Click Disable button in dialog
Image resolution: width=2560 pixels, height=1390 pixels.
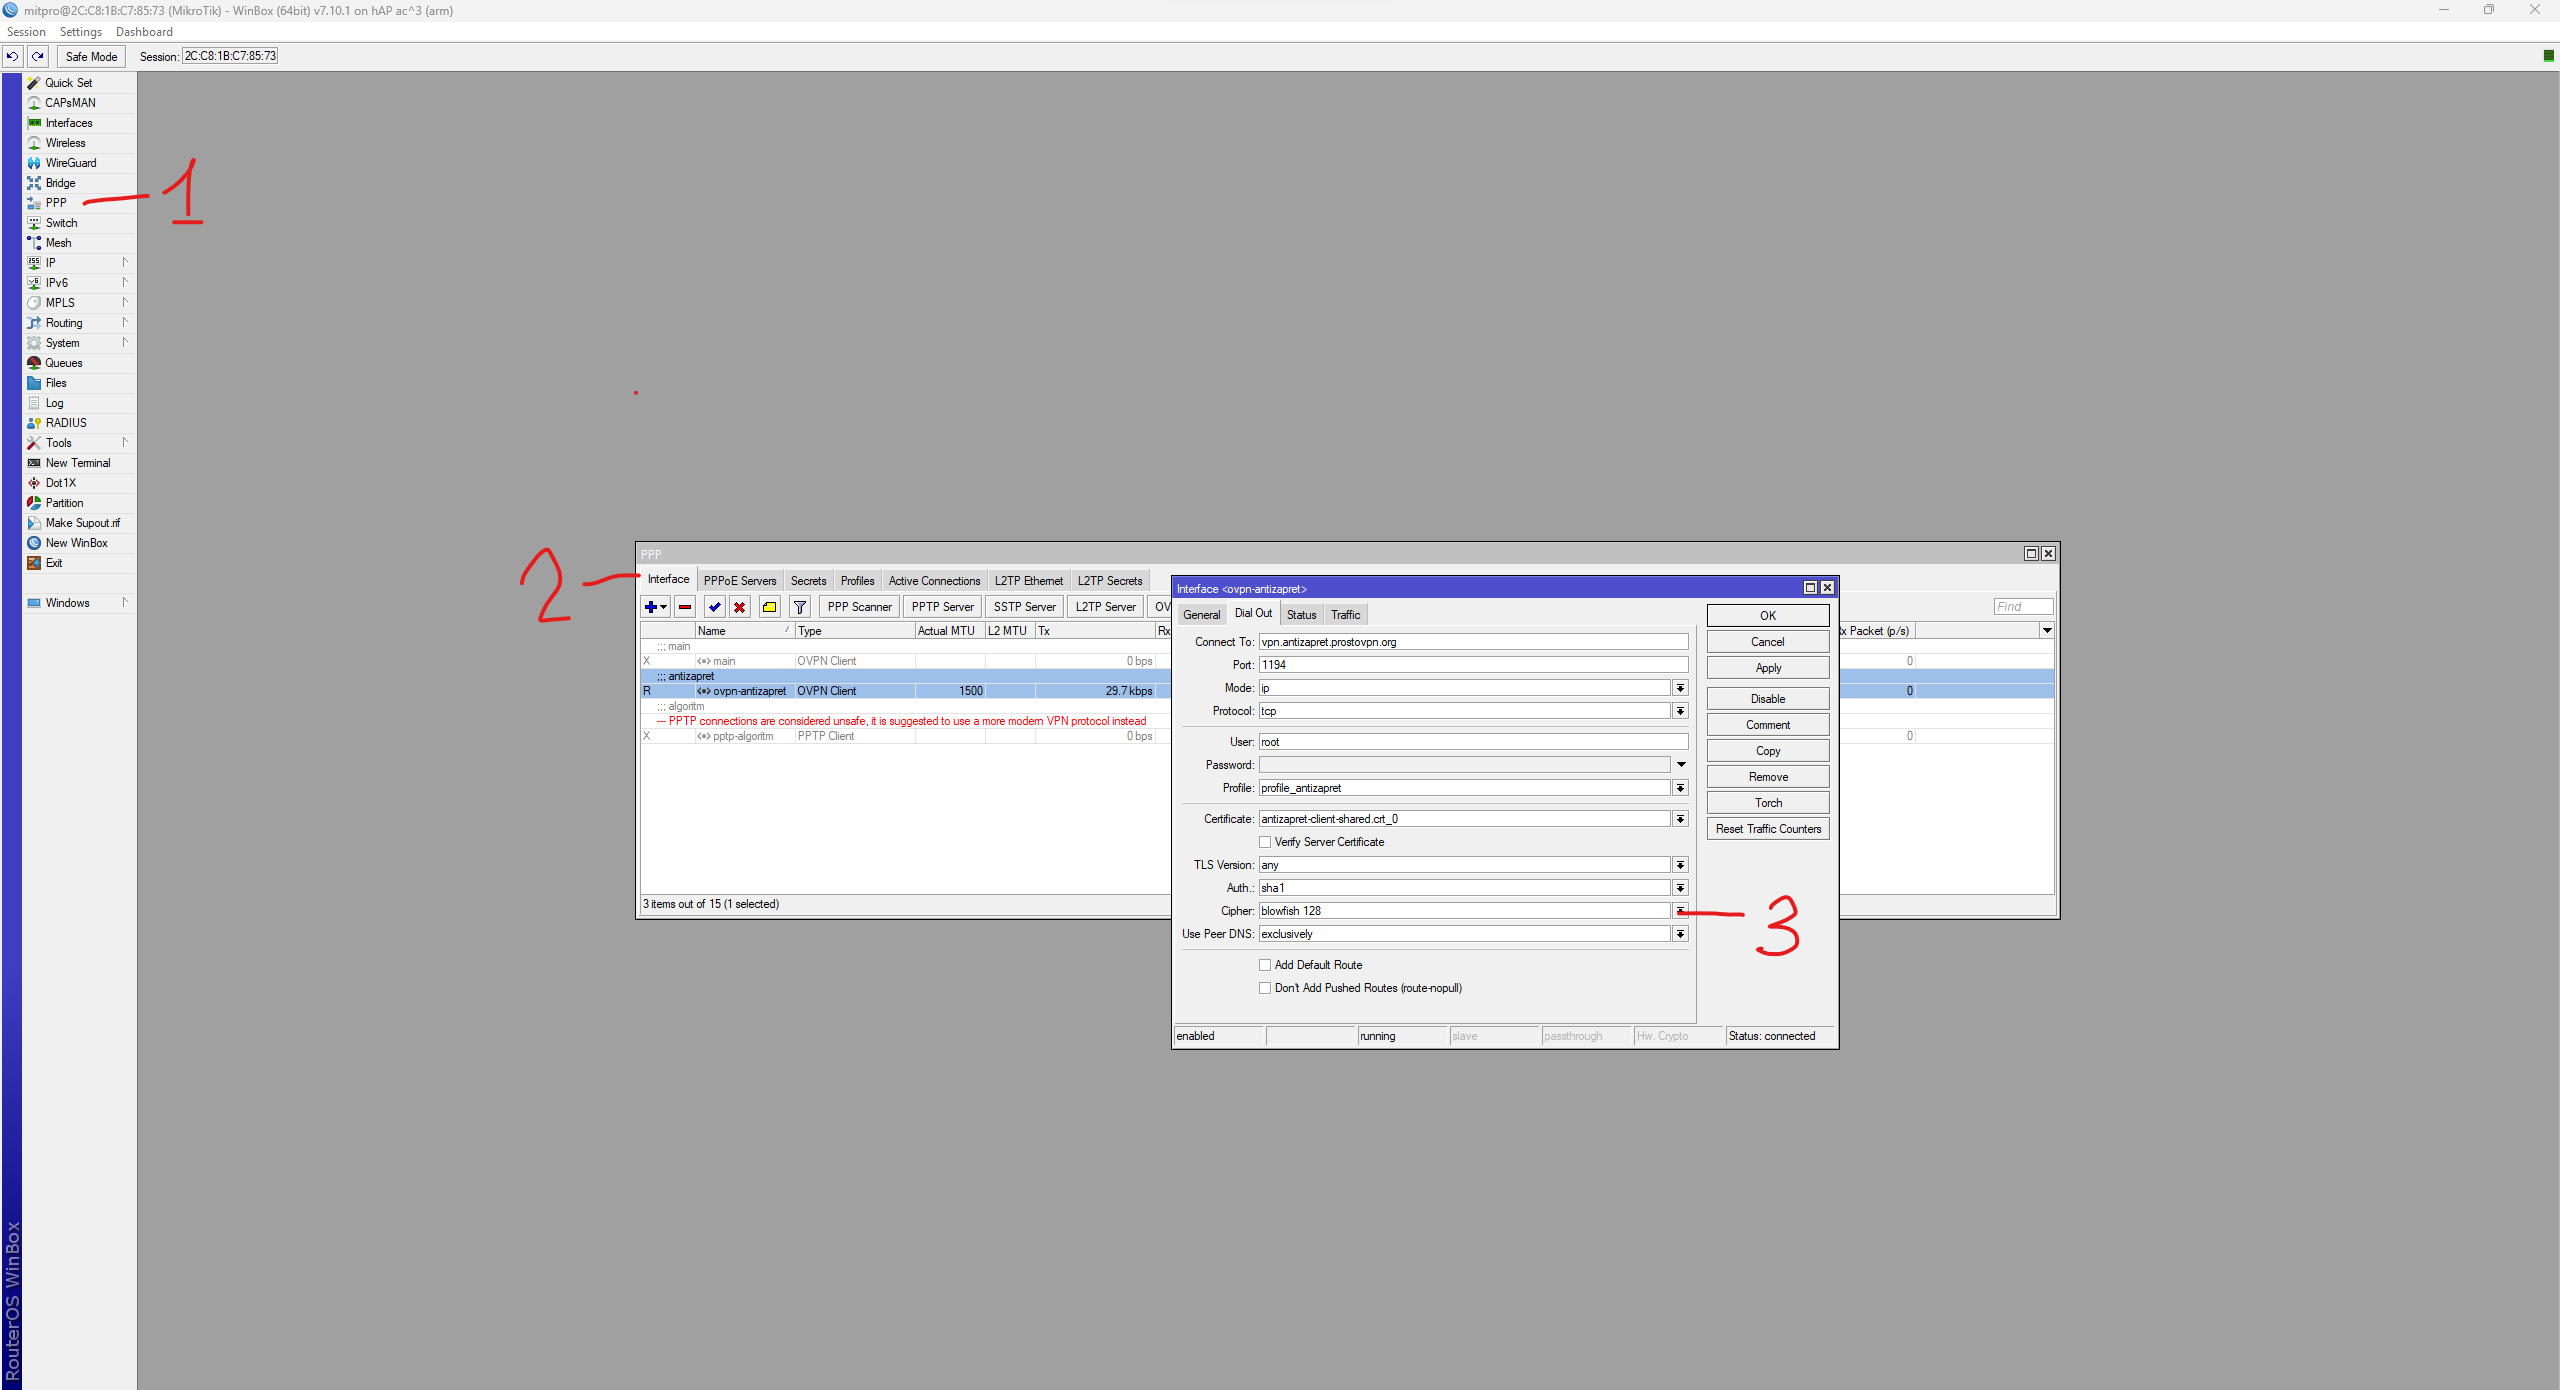1768,699
